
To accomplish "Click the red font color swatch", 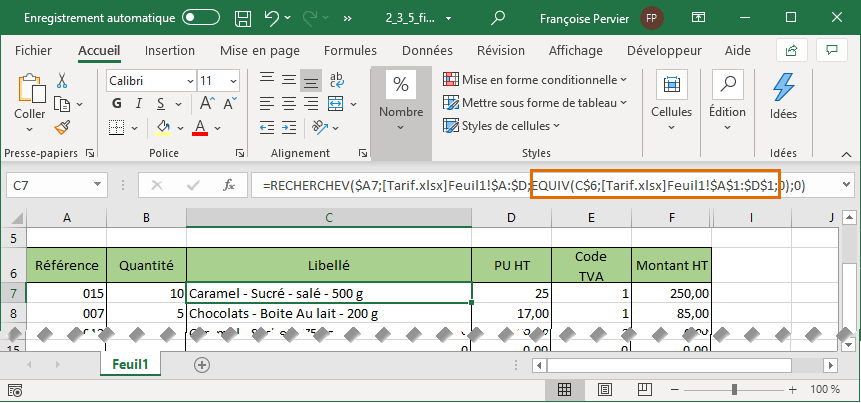I will tap(200, 127).
